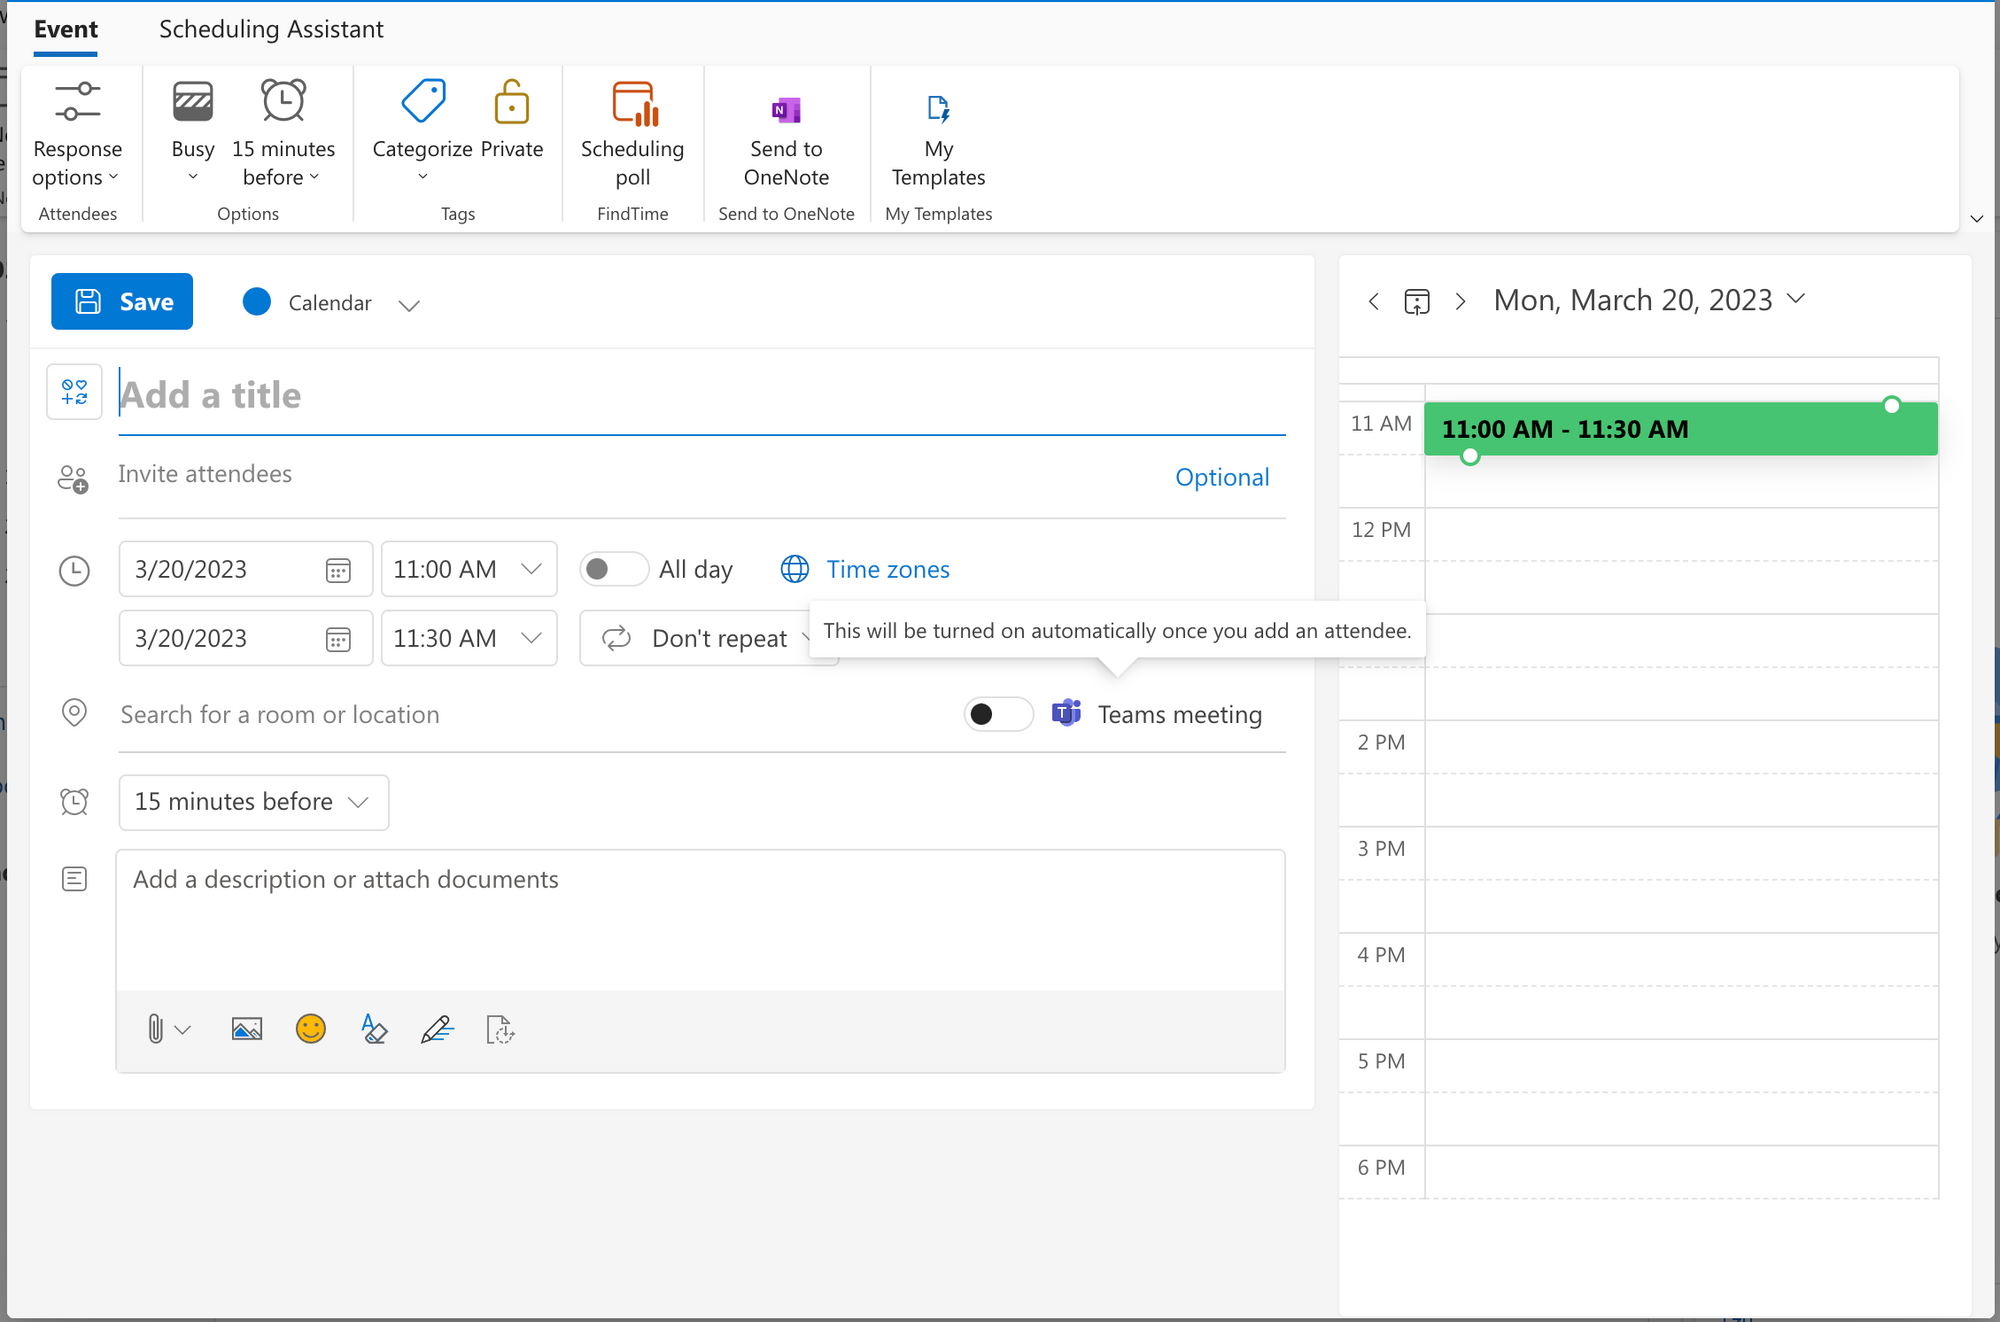Click the Add a title field
This screenshot has height=1322, width=2000.
pyautogui.click(x=400, y=395)
